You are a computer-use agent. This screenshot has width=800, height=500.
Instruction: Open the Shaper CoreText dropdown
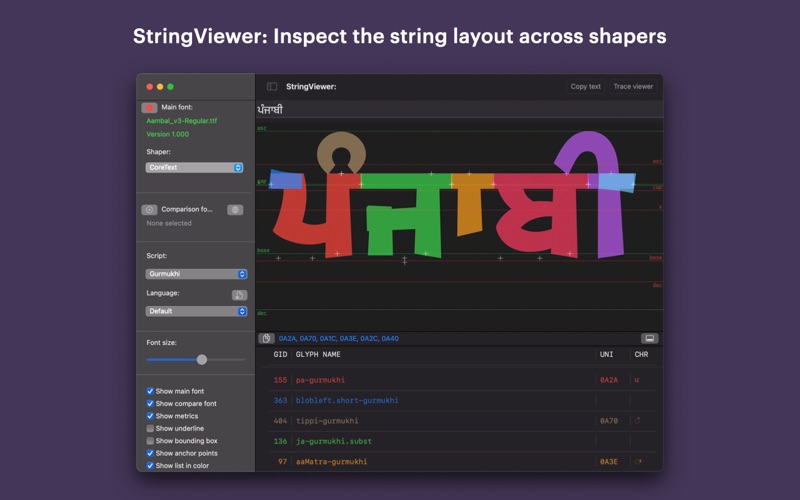[194, 167]
